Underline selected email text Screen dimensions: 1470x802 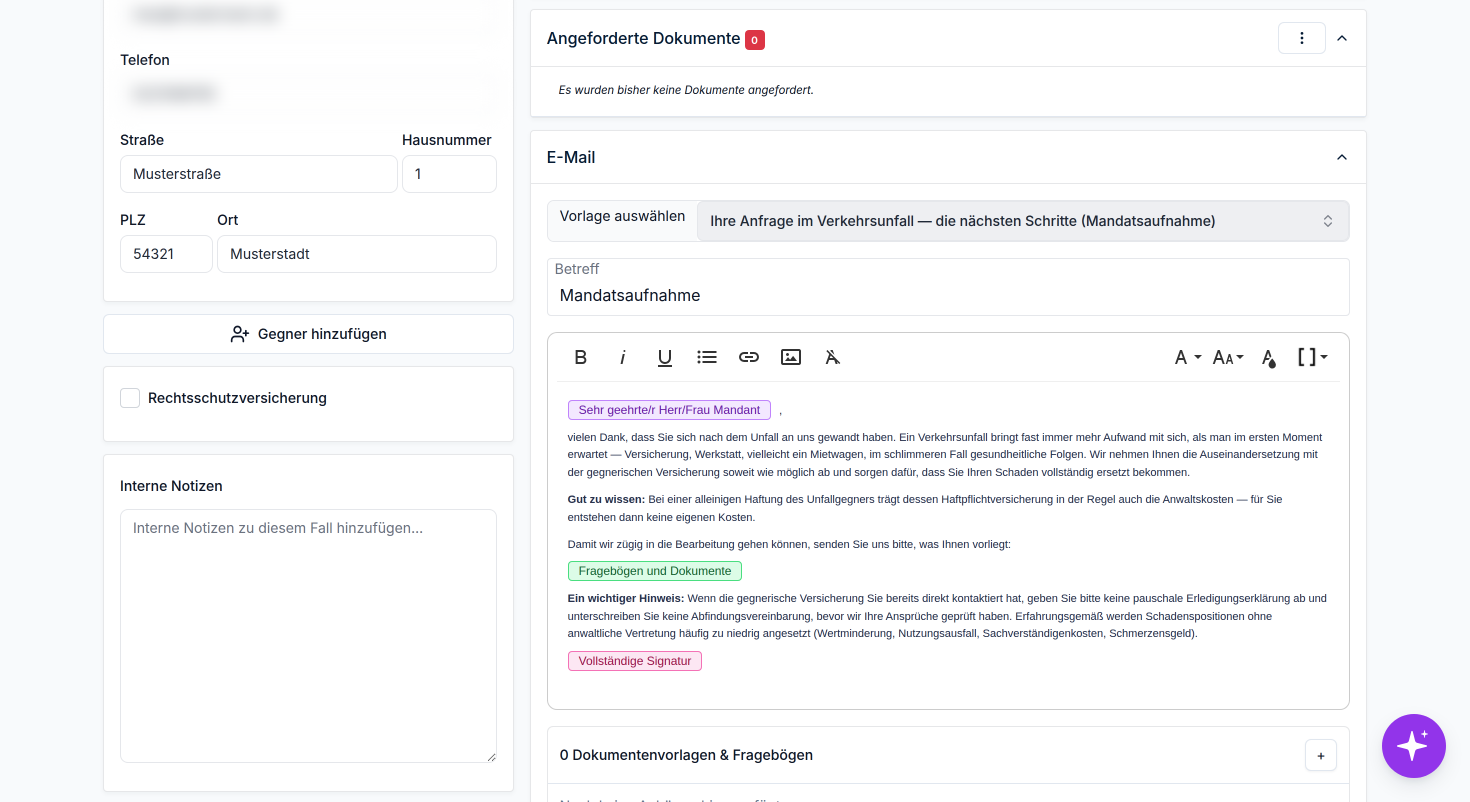point(665,357)
